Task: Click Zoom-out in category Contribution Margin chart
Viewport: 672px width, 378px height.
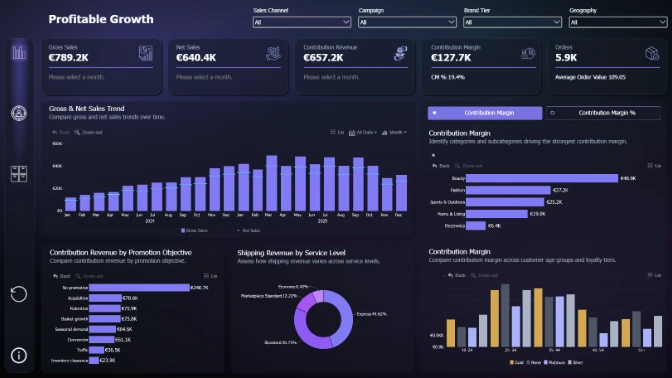Action: (x=468, y=166)
